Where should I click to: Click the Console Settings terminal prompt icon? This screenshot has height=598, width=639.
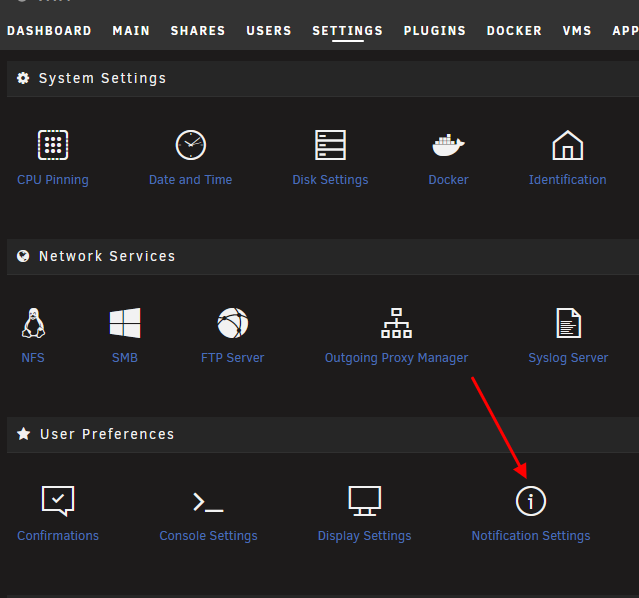[x=208, y=502]
